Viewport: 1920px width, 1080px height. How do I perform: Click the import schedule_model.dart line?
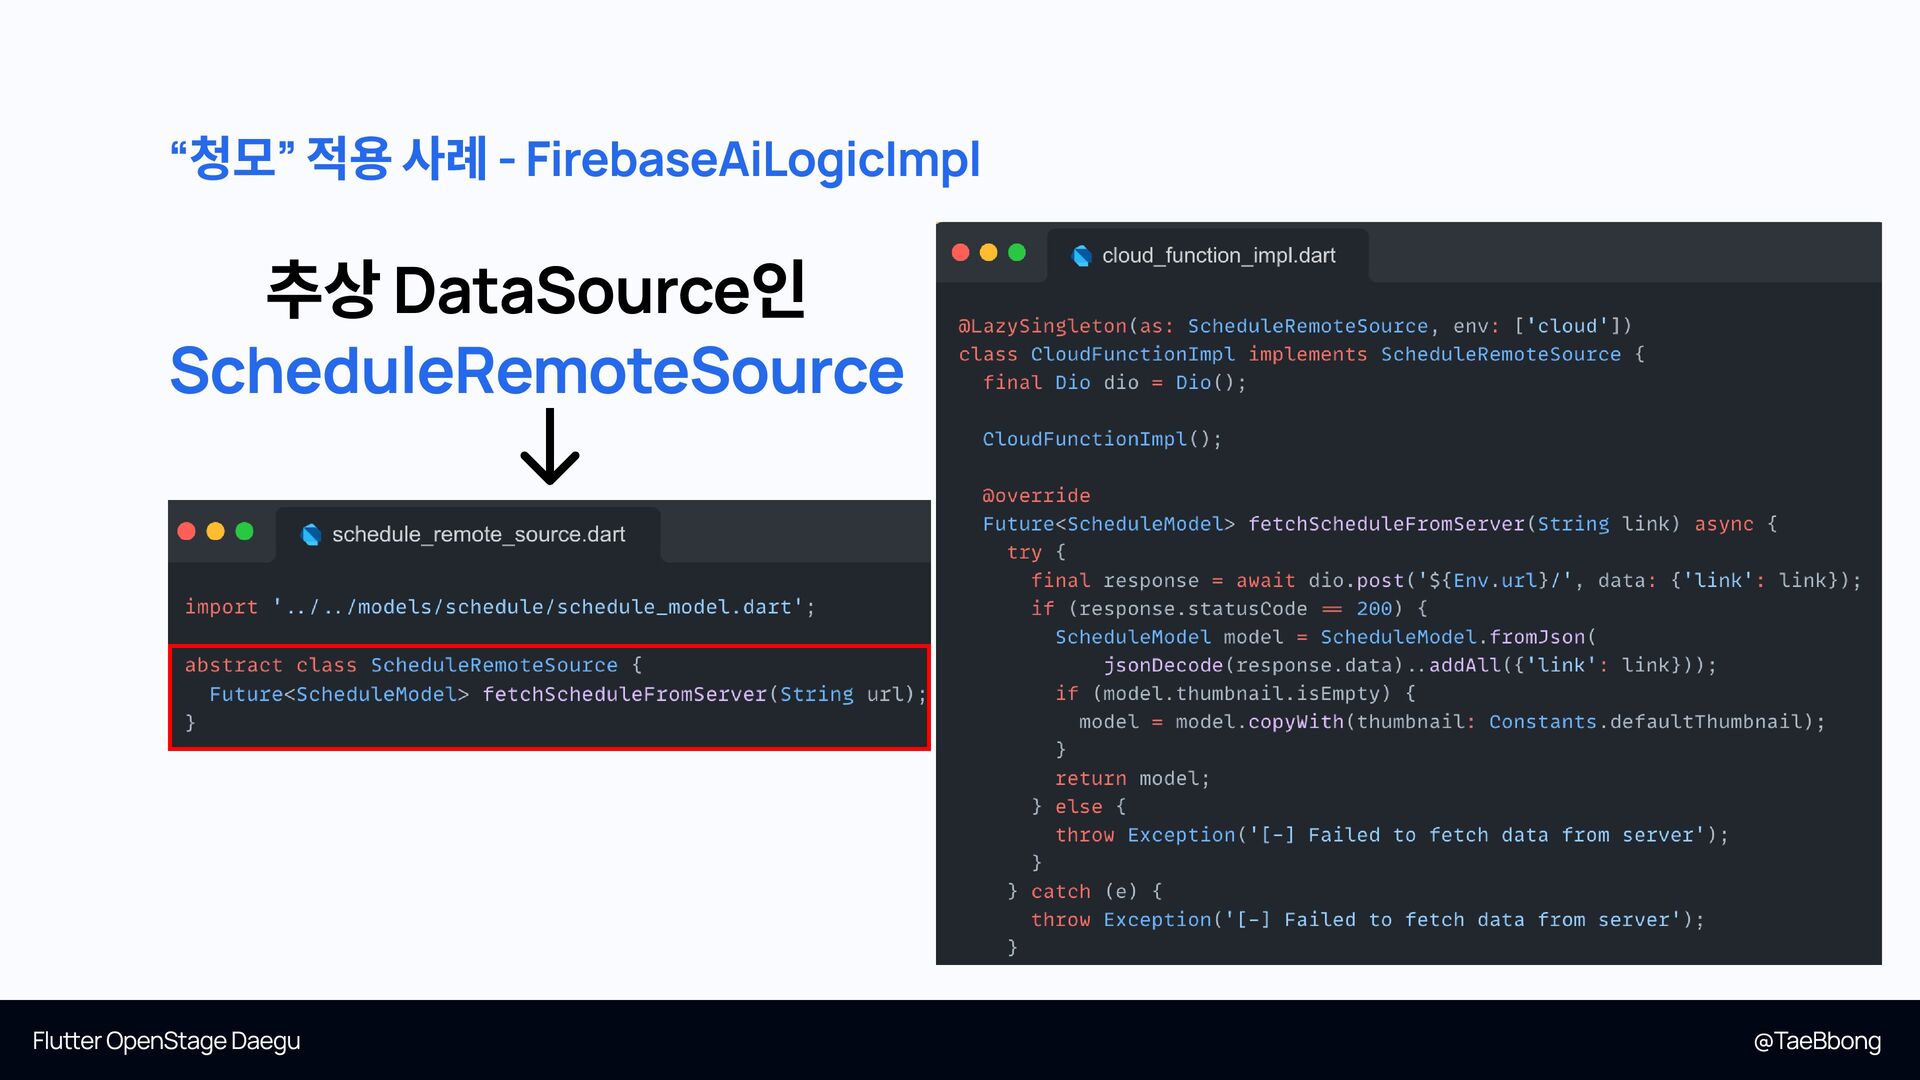click(500, 607)
